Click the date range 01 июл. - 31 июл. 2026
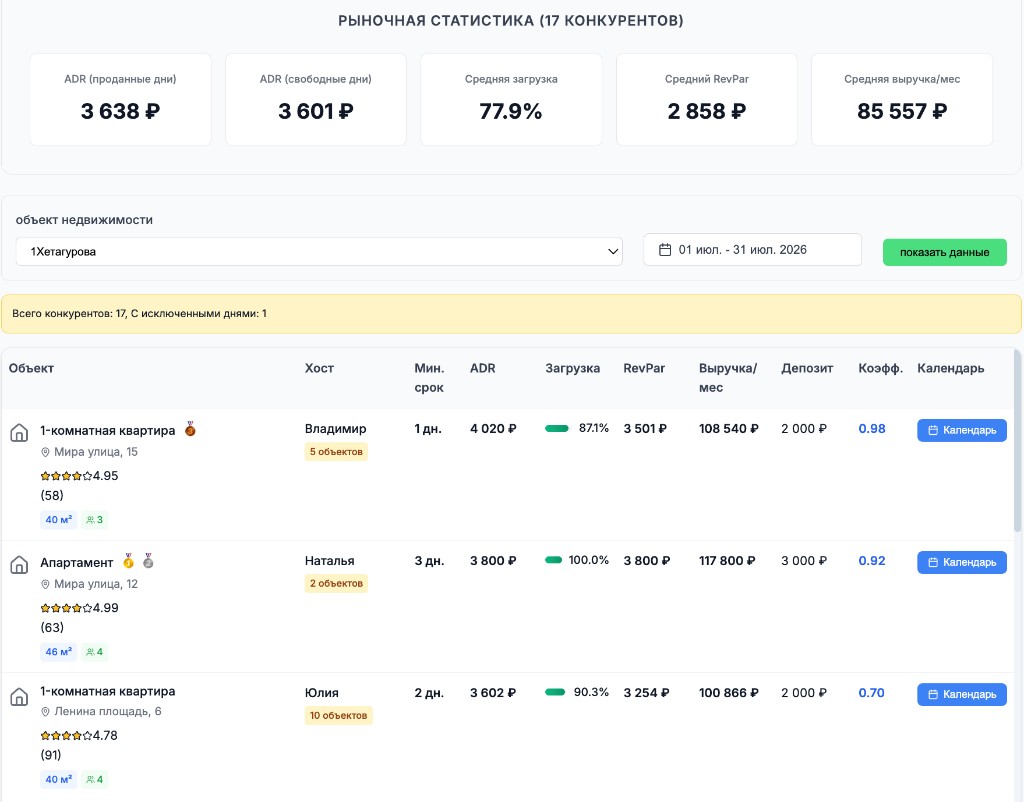 752,249
